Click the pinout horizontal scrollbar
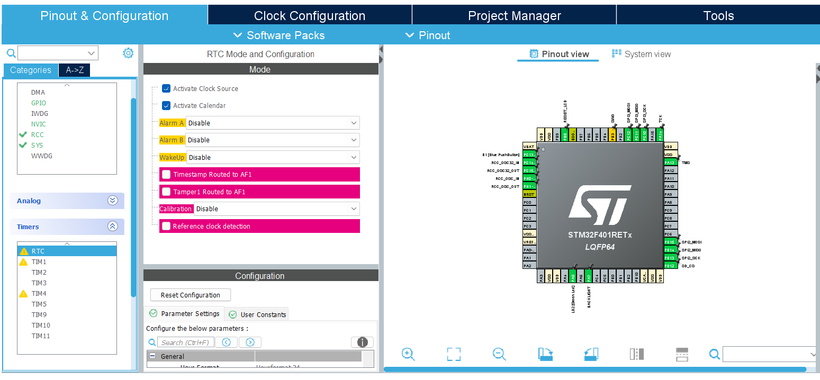Viewport: 820px width, 380px height. pos(595,369)
